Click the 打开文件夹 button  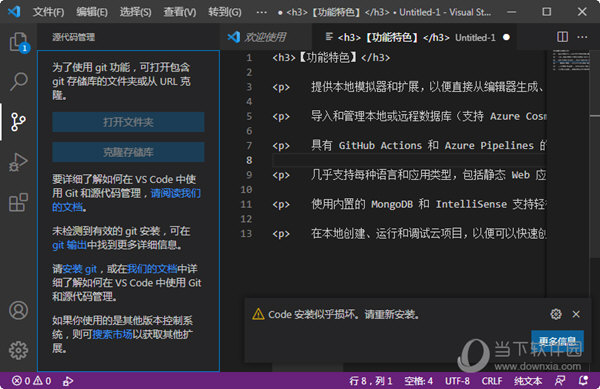point(128,122)
